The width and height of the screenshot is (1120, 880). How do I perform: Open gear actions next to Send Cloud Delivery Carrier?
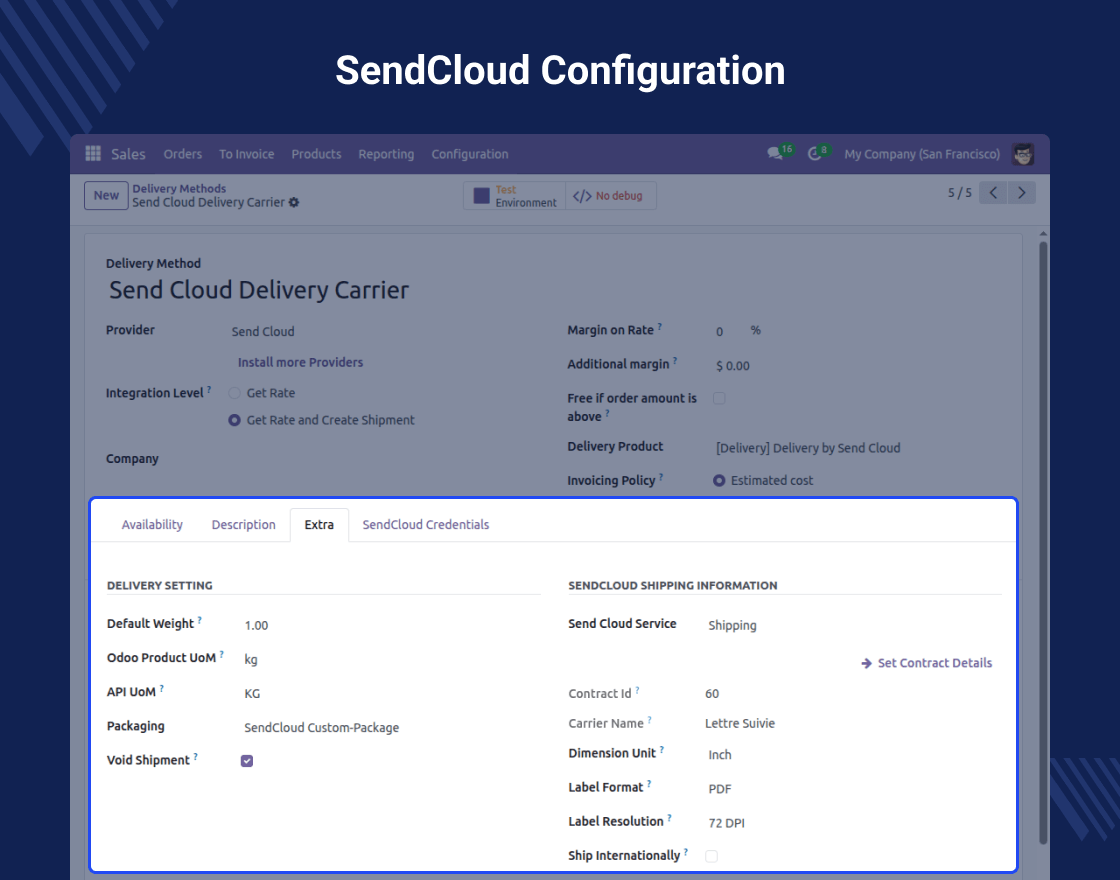(294, 203)
